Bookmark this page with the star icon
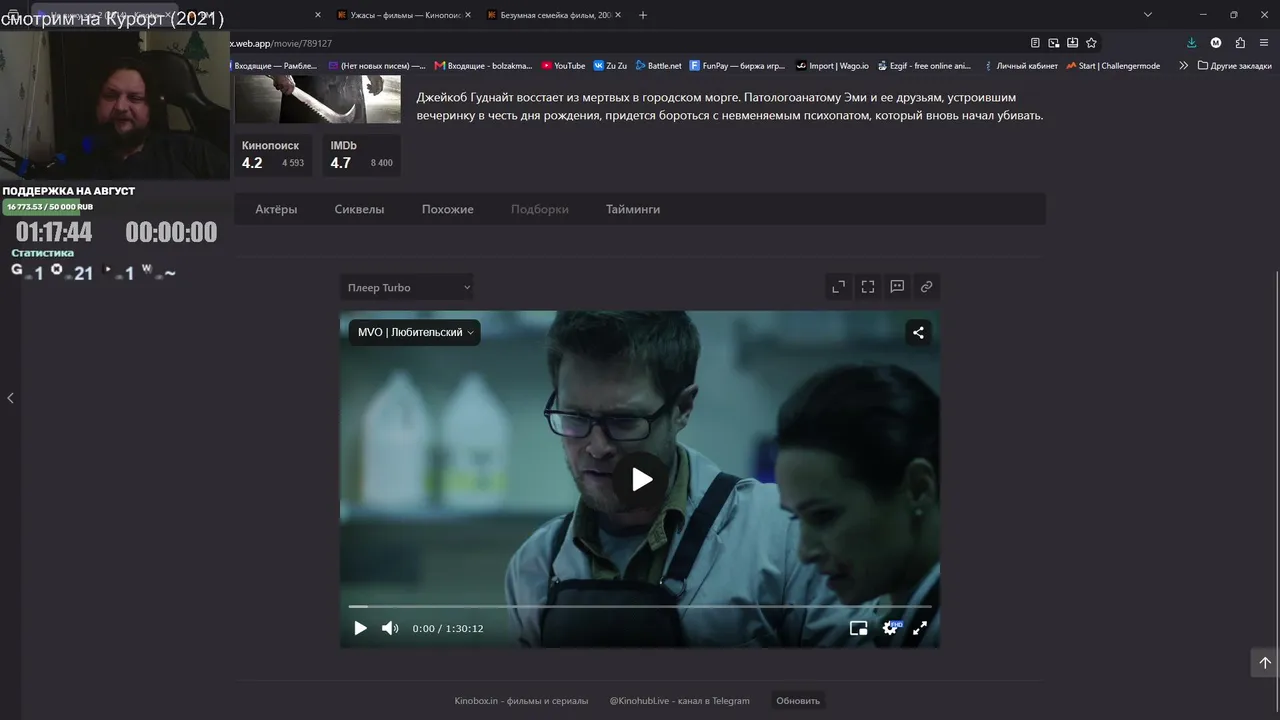 1091,43
